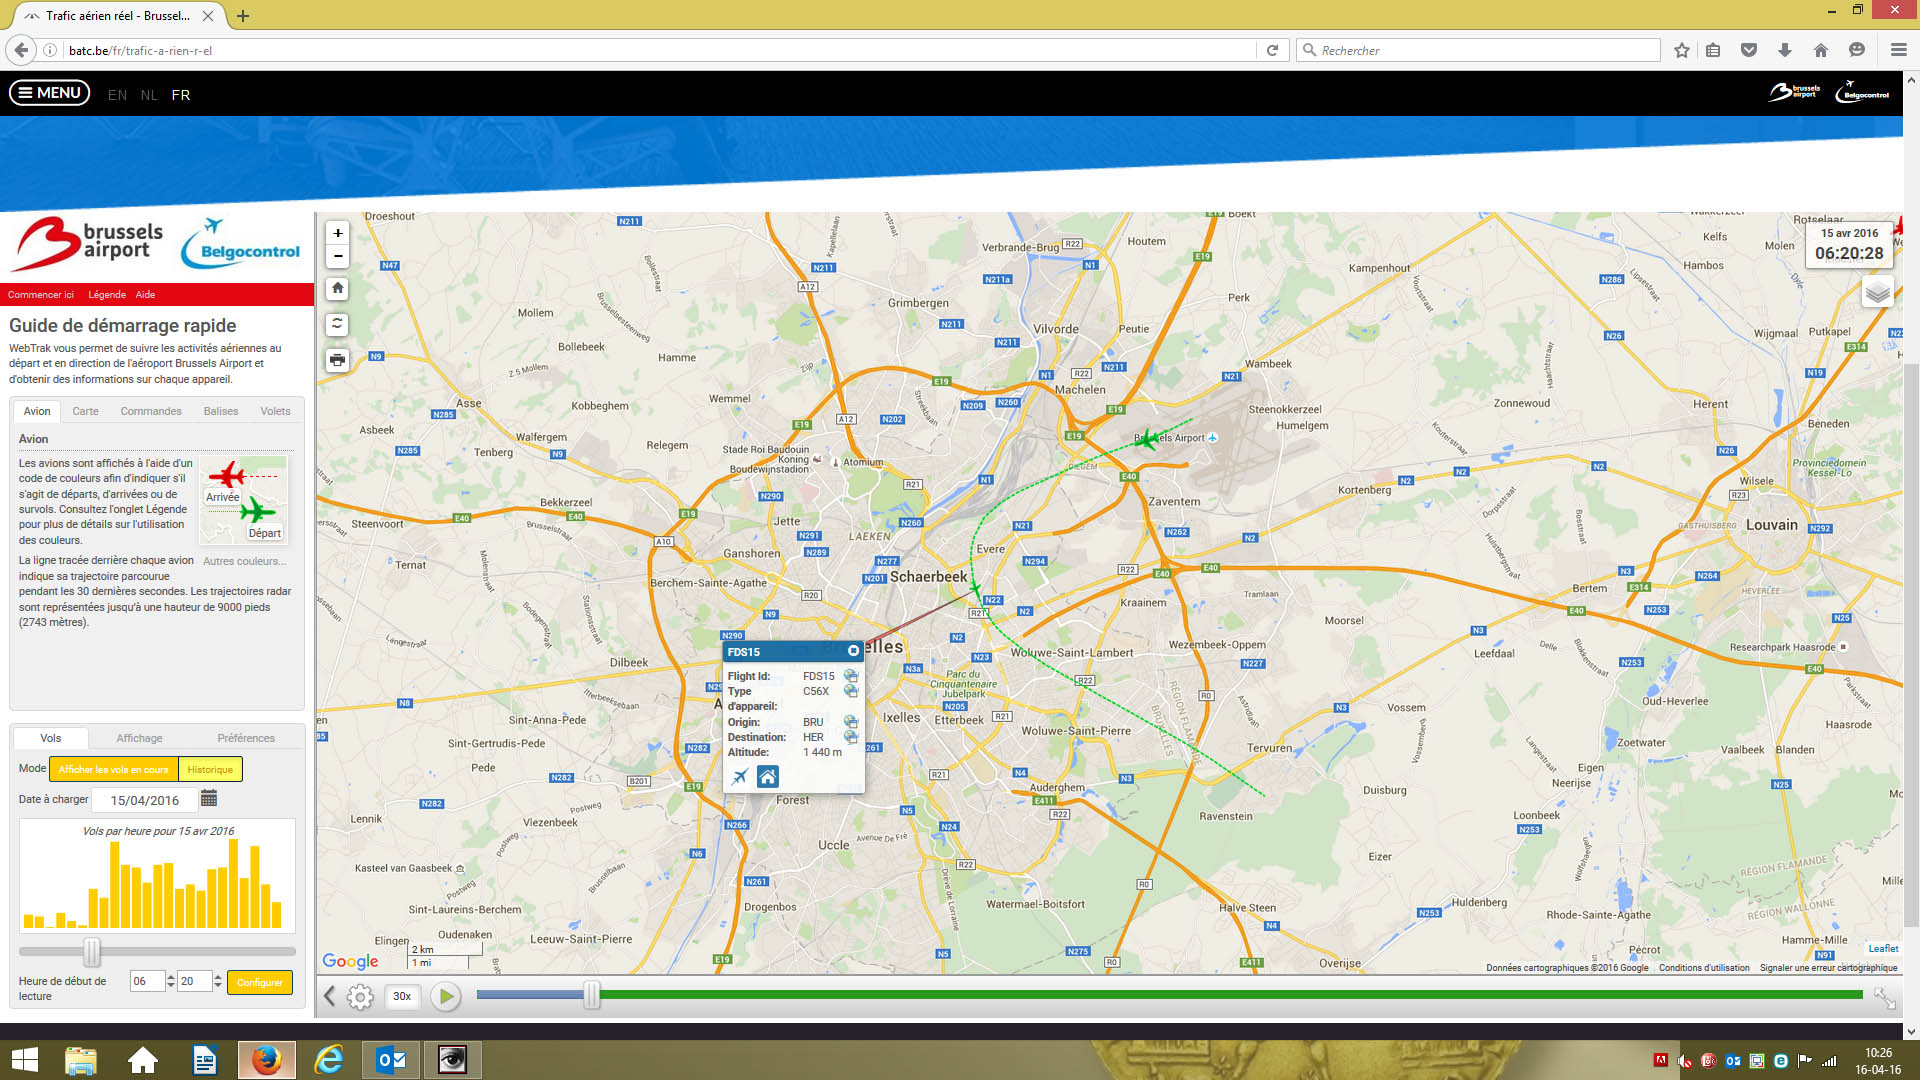Select the green aircraft at Brussels Airport

click(x=1147, y=438)
